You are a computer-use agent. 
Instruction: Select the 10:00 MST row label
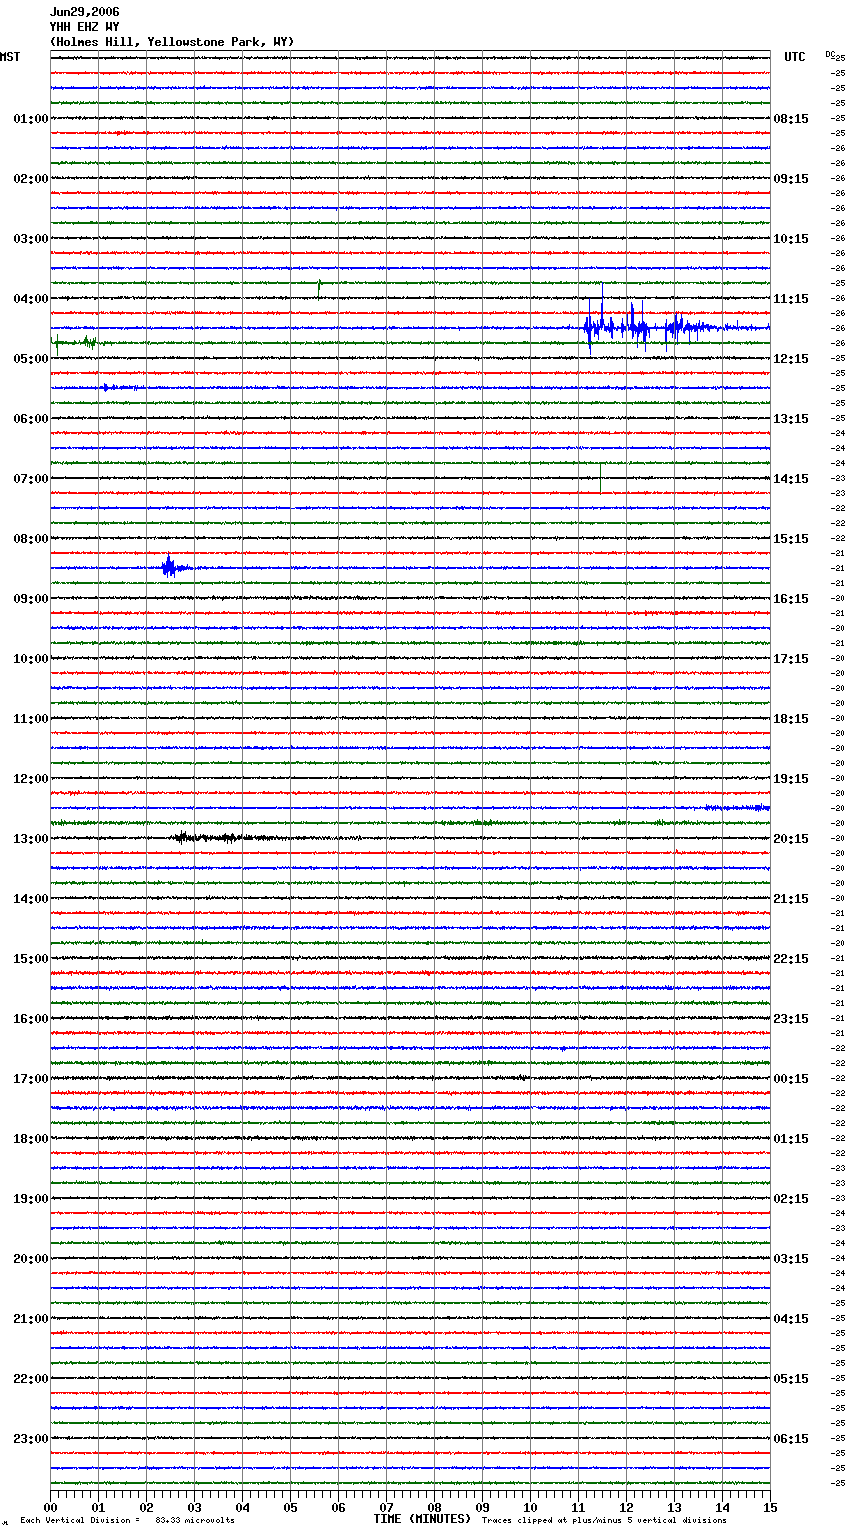pos(31,659)
